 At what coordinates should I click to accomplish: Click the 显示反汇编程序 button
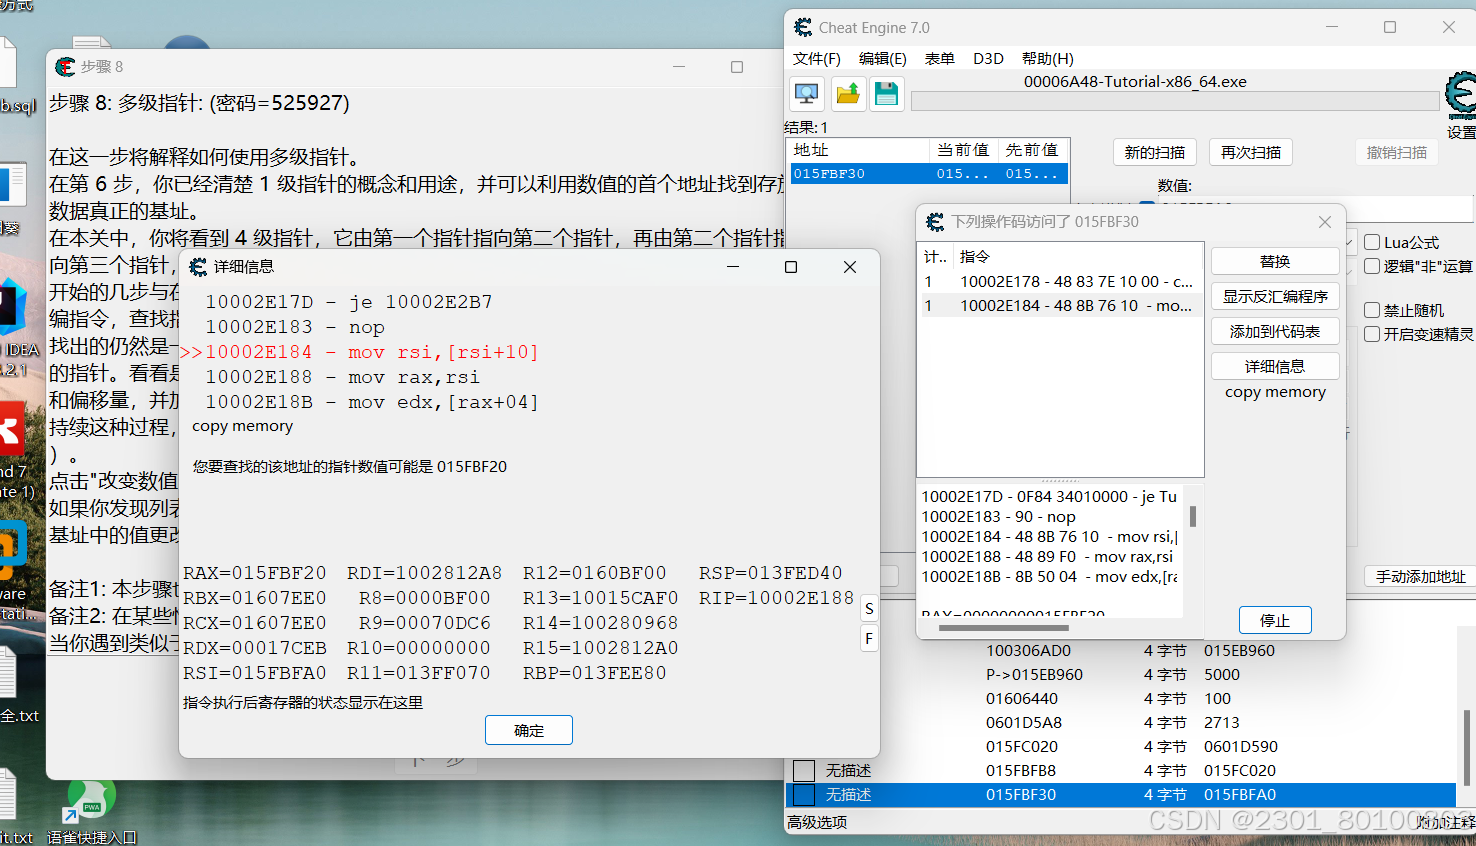click(1275, 296)
